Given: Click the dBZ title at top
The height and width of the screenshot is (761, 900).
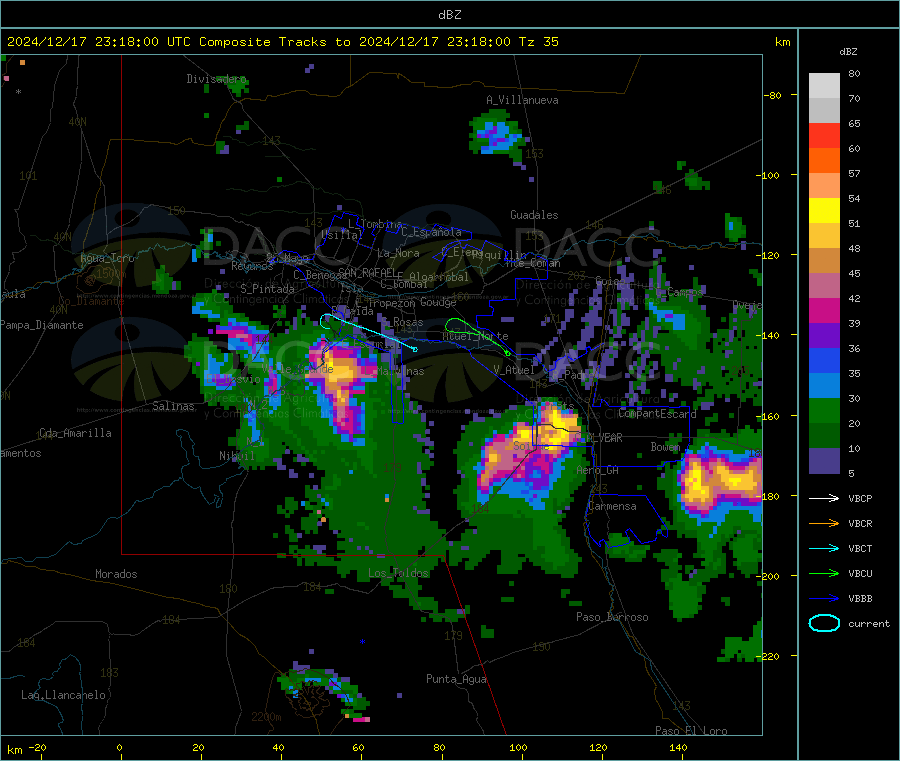Looking at the screenshot, I should (449, 15).
